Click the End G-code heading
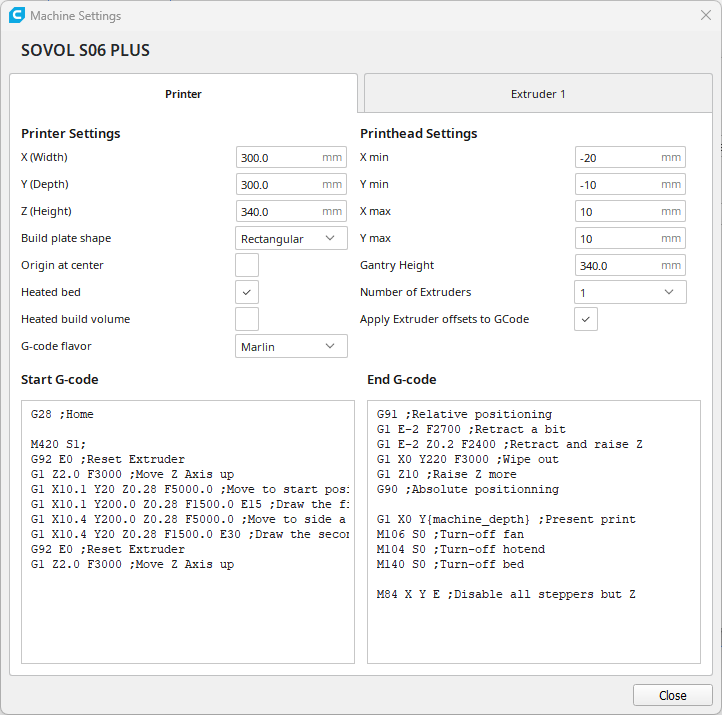722x715 pixels. point(402,379)
